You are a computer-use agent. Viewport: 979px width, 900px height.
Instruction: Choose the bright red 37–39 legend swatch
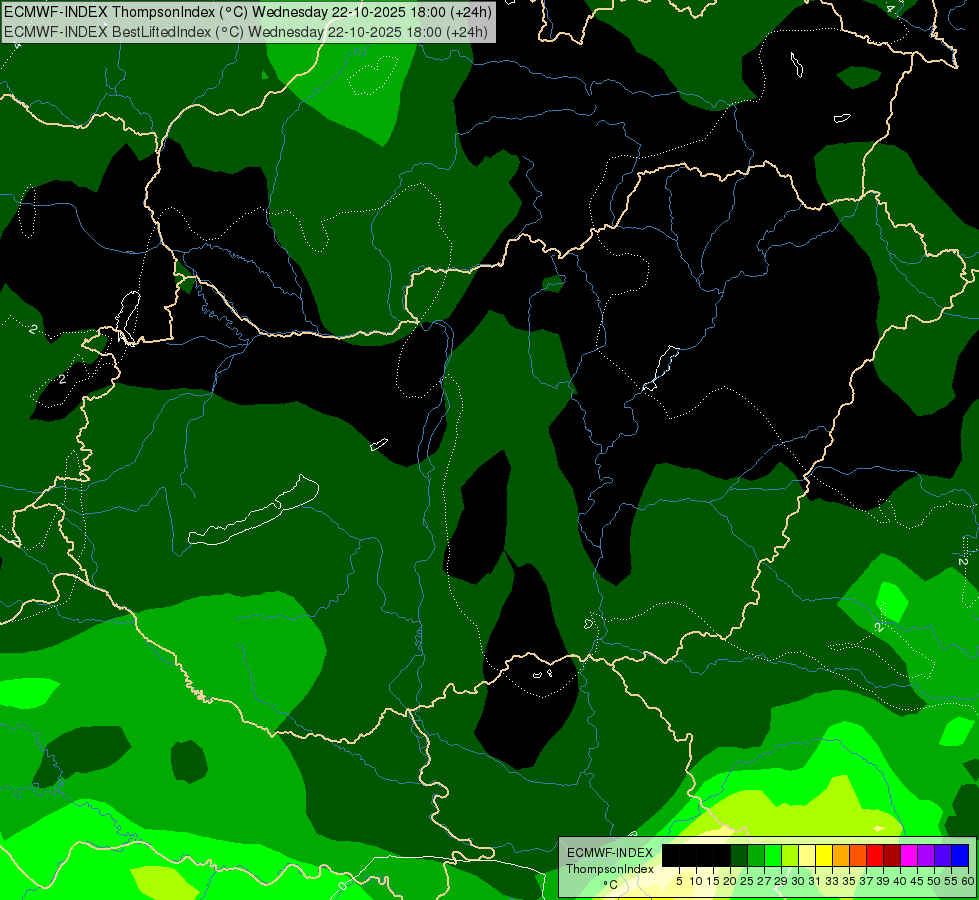pyautogui.click(x=875, y=855)
